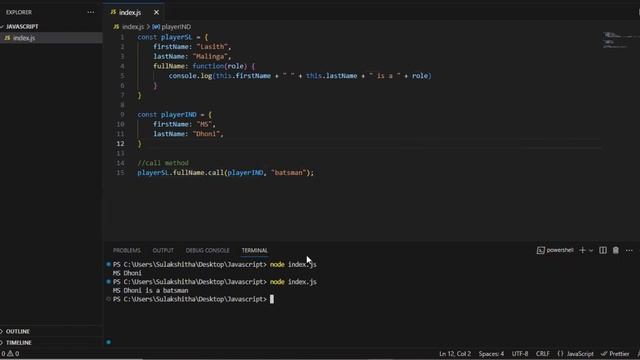The height and width of the screenshot is (360, 640).
Task: Change indentation via Spaces: 4
Action: coord(491,354)
